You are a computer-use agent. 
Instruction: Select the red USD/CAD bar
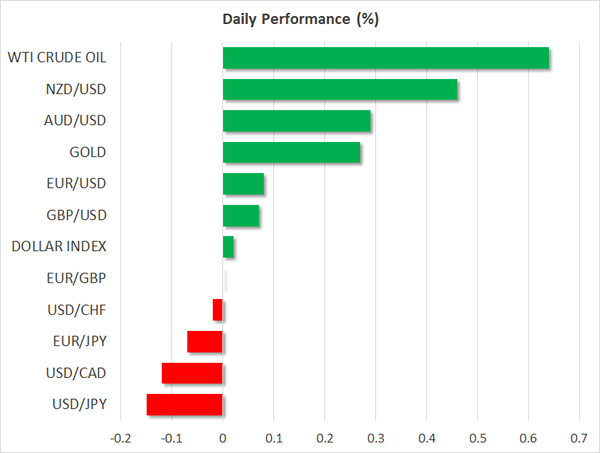192,373
